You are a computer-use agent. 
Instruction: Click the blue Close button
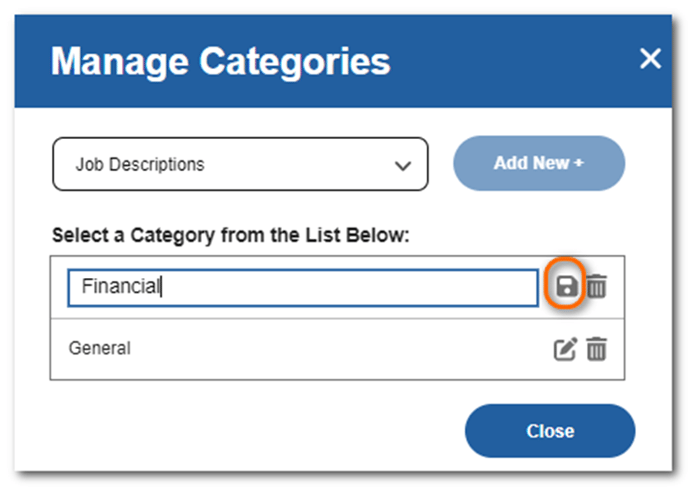coord(550,431)
